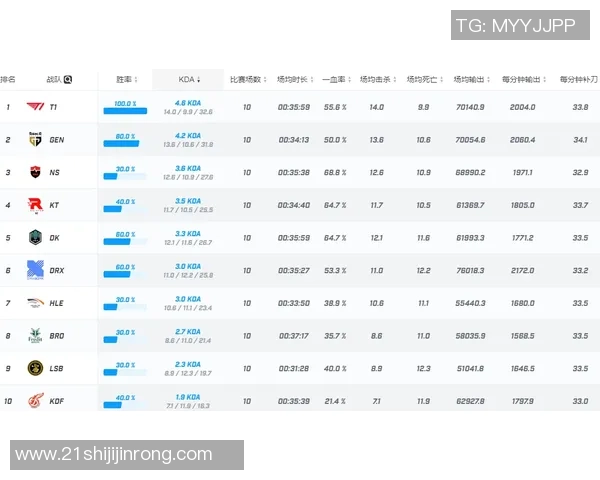
Task: Sort table by KDA column header
Action: [x=189, y=79]
